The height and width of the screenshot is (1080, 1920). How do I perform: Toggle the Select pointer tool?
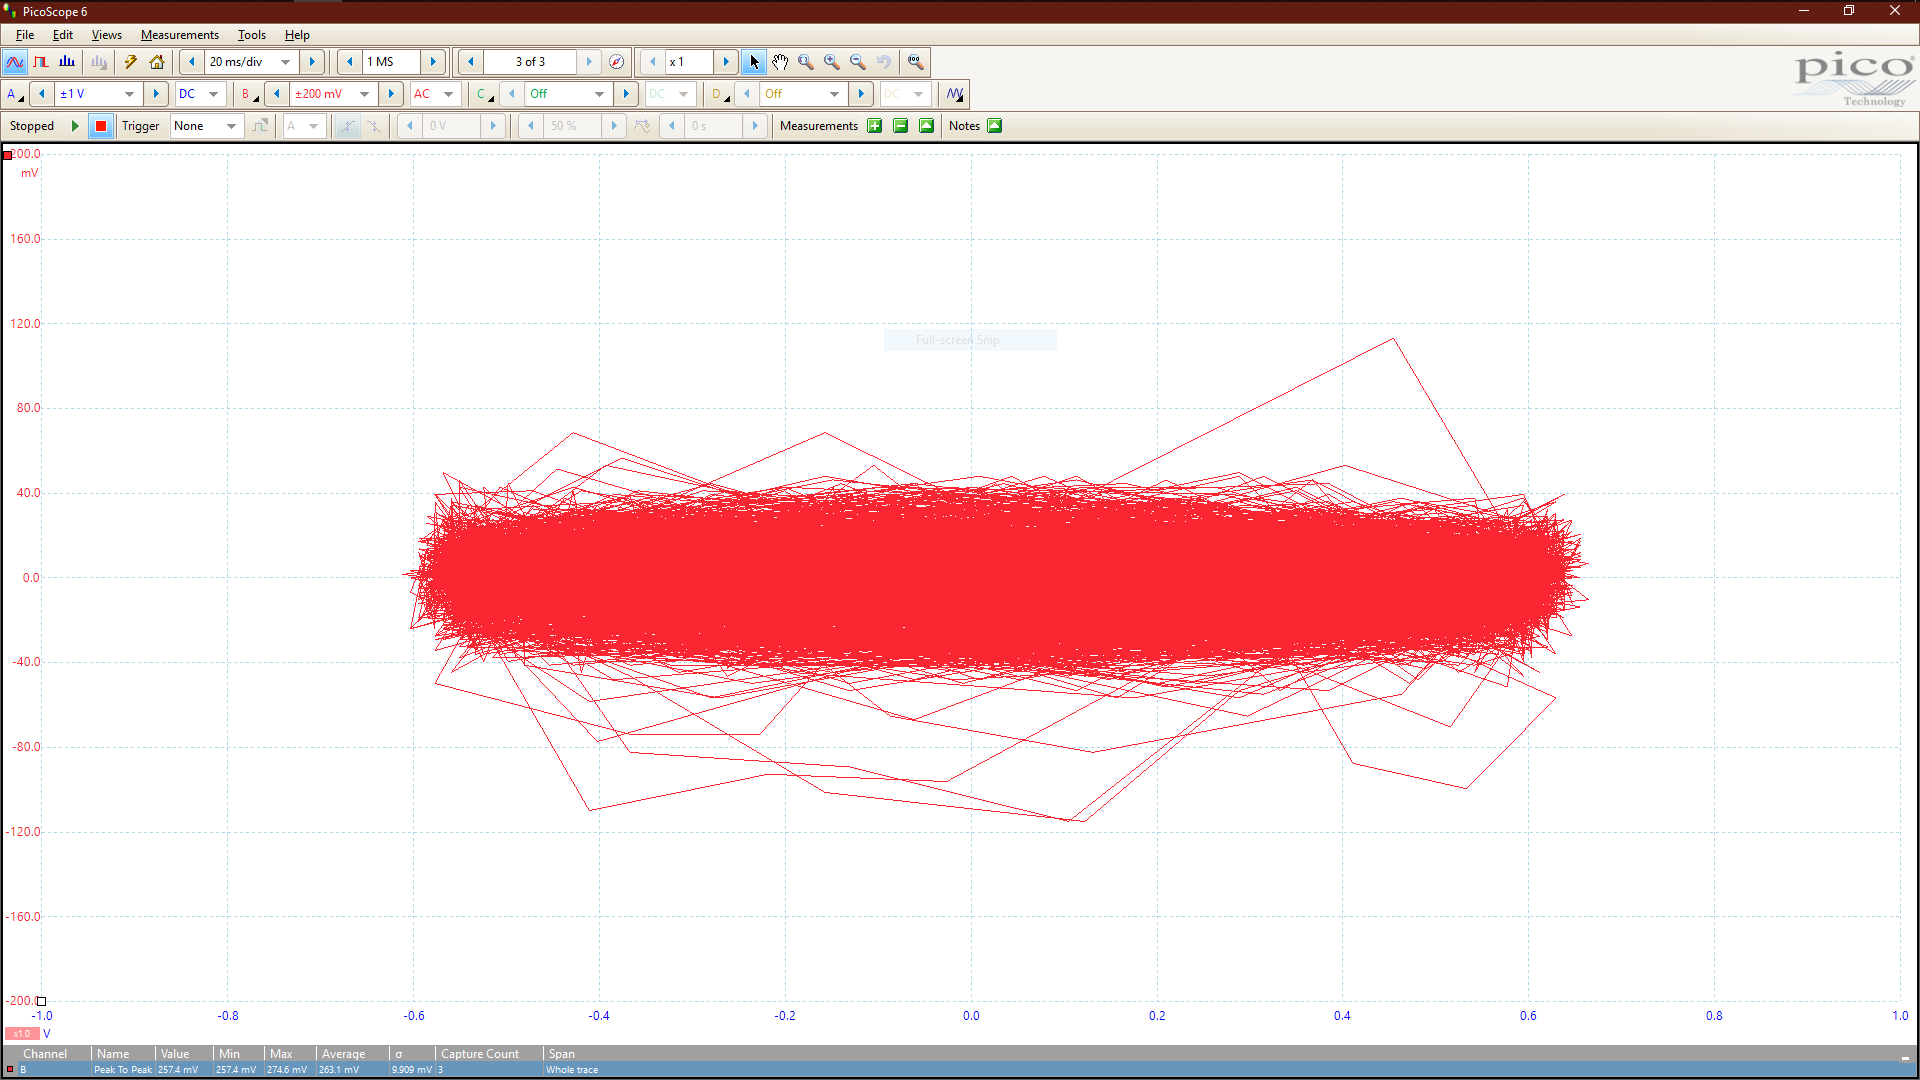point(754,62)
